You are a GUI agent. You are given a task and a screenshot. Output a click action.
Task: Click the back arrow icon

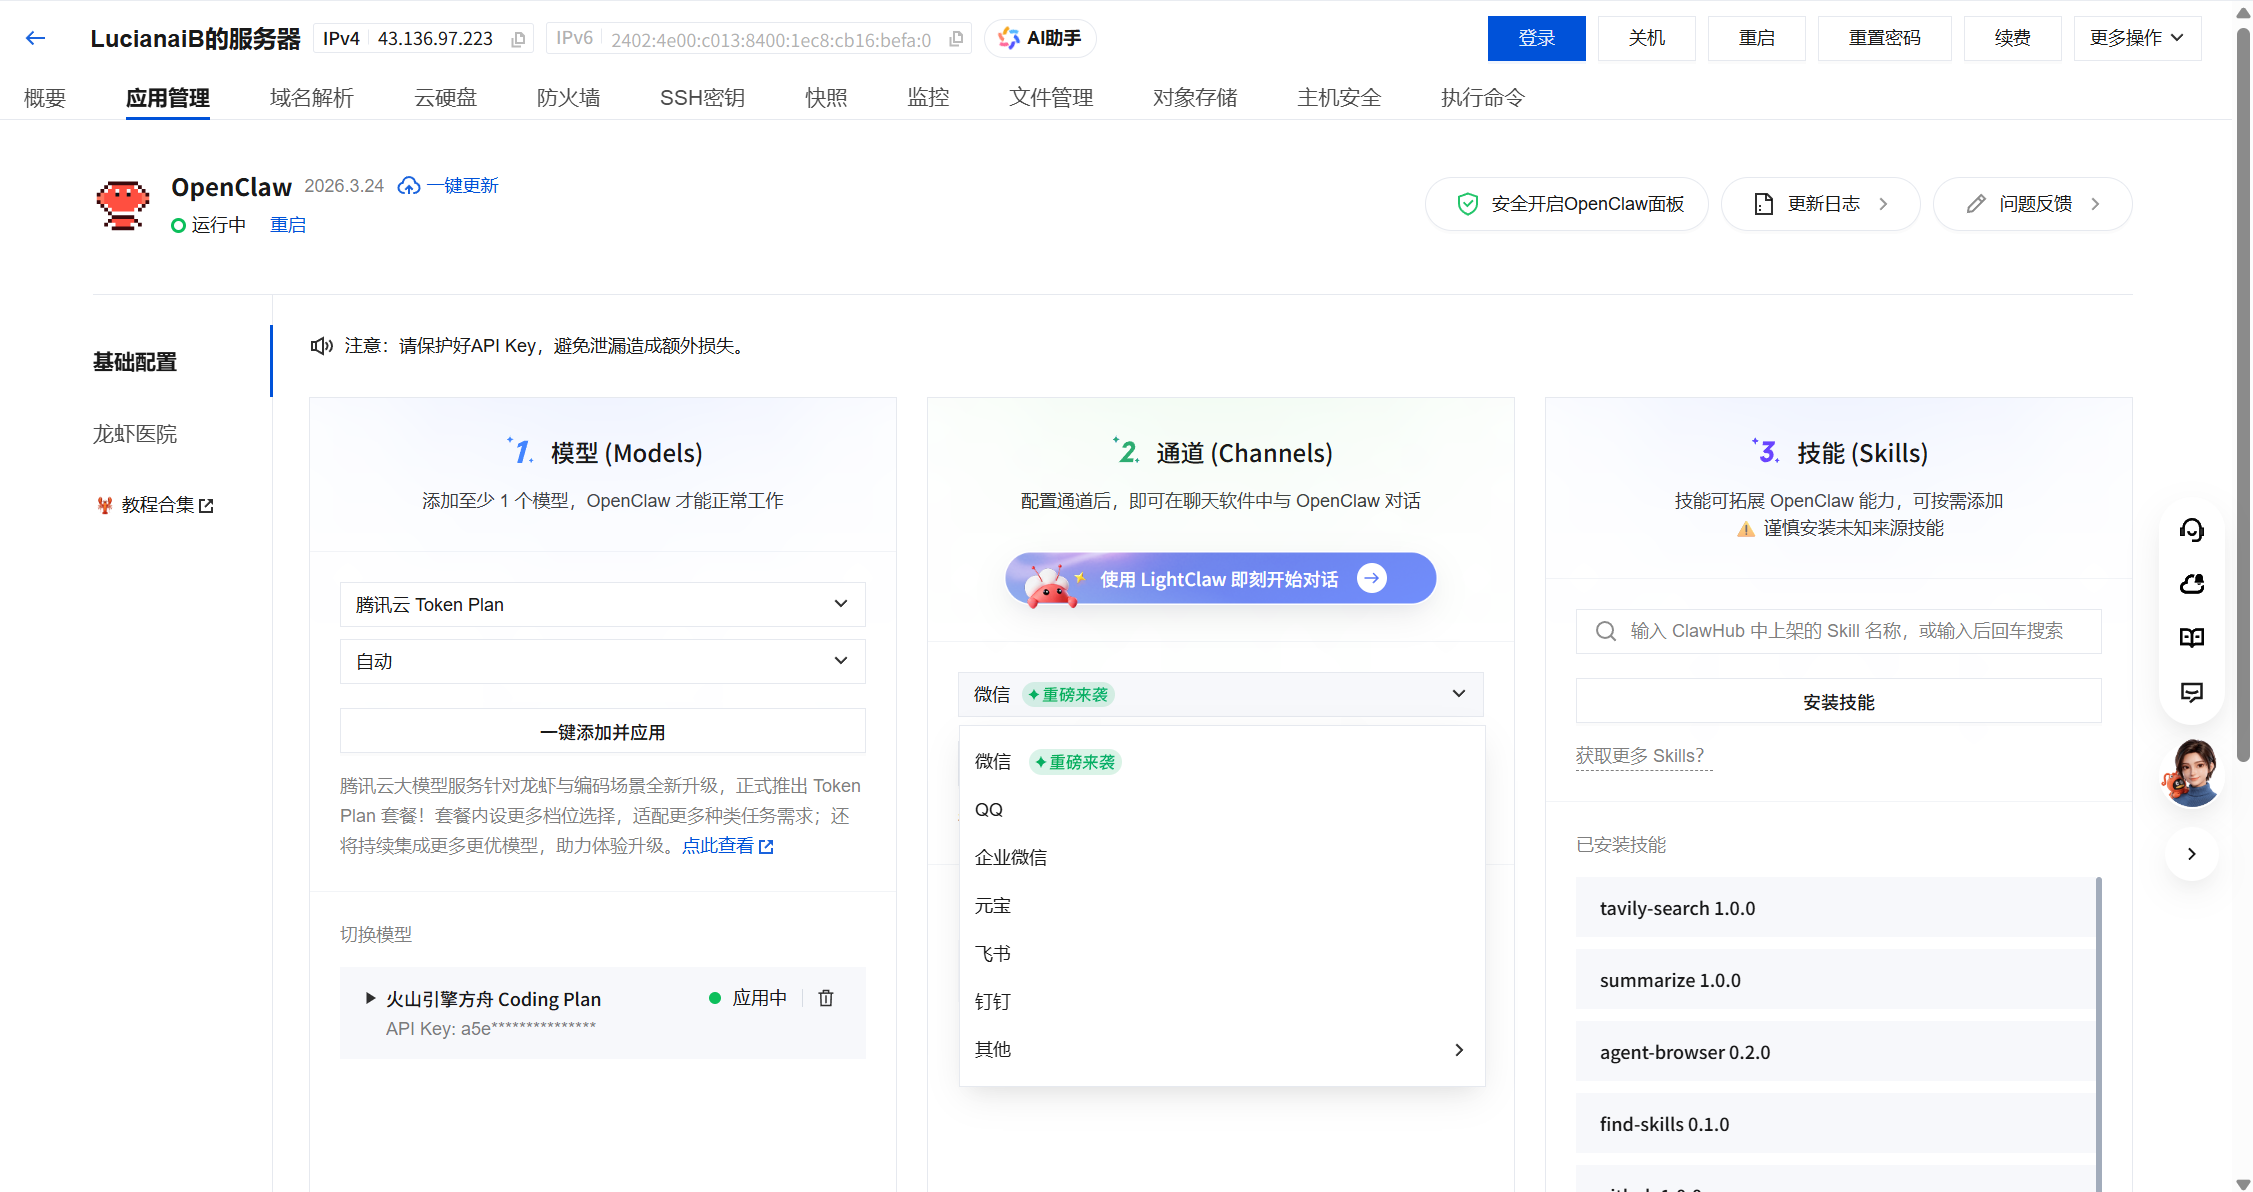[36, 38]
